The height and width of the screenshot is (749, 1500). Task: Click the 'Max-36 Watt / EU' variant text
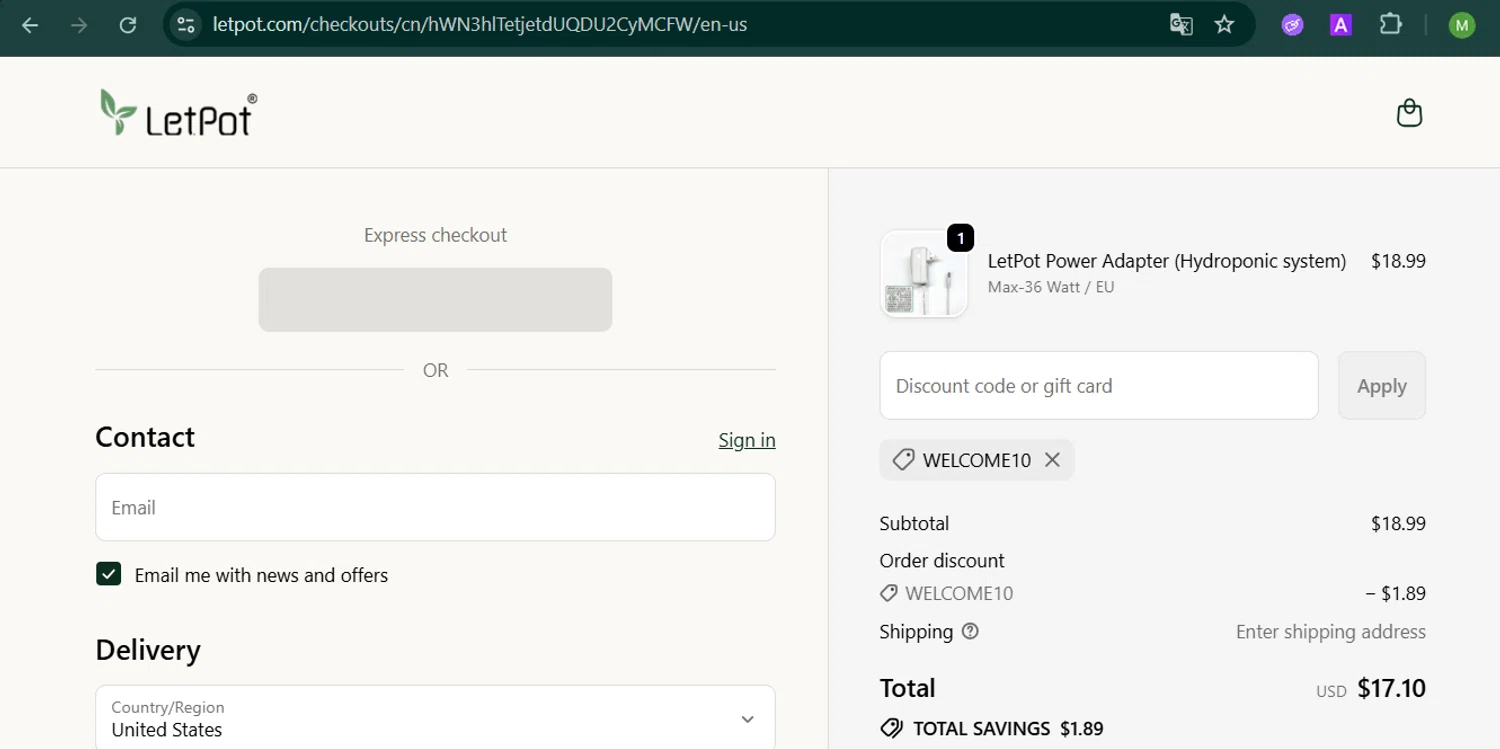point(1051,287)
